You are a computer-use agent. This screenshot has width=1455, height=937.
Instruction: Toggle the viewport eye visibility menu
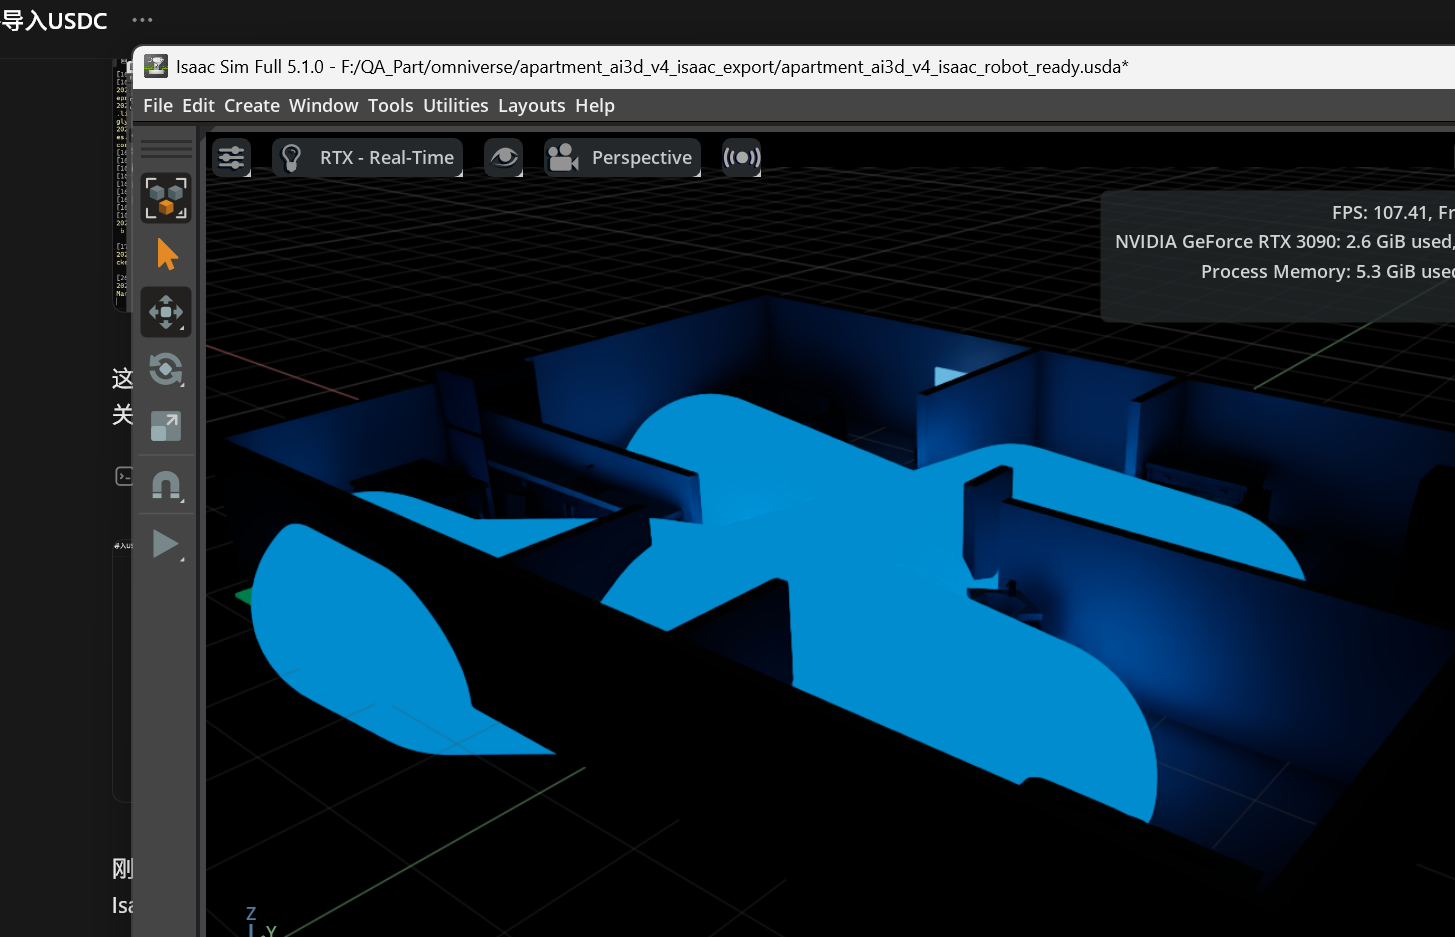pos(504,158)
